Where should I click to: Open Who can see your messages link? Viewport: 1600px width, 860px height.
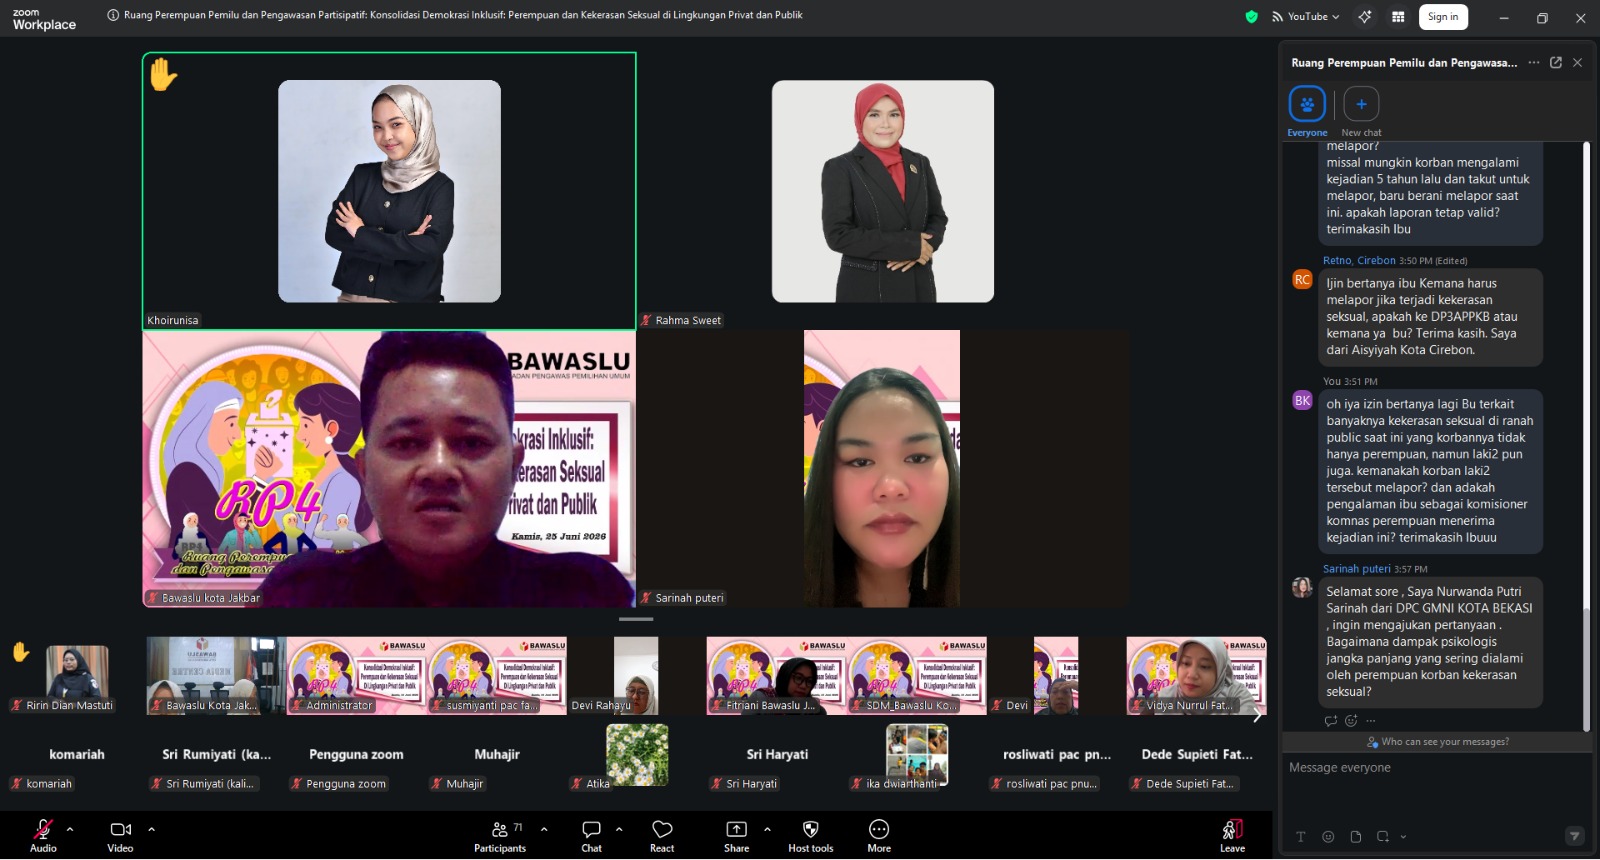(x=1438, y=742)
